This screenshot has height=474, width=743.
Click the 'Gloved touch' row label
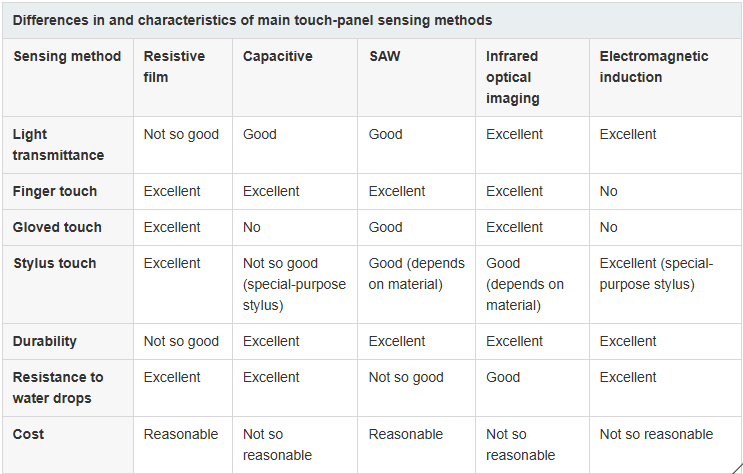point(57,227)
